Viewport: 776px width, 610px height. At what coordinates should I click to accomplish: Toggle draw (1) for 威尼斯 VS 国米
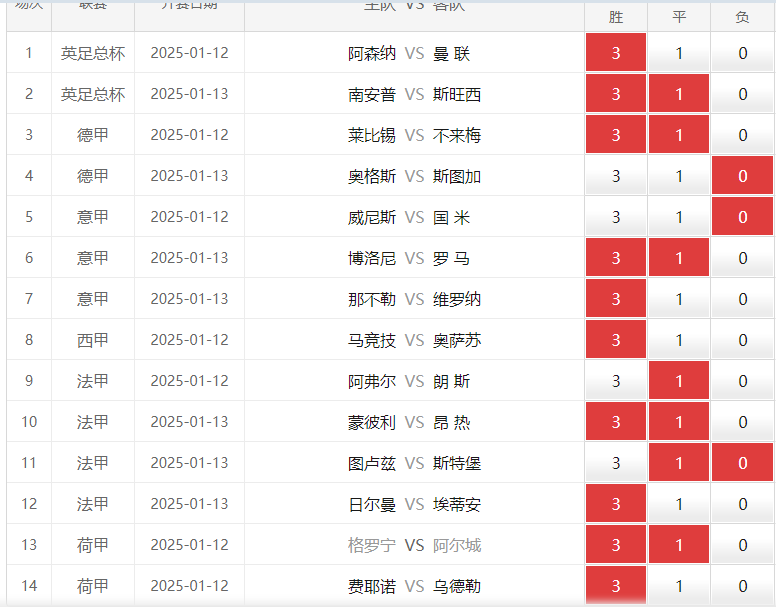pyautogui.click(x=679, y=217)
